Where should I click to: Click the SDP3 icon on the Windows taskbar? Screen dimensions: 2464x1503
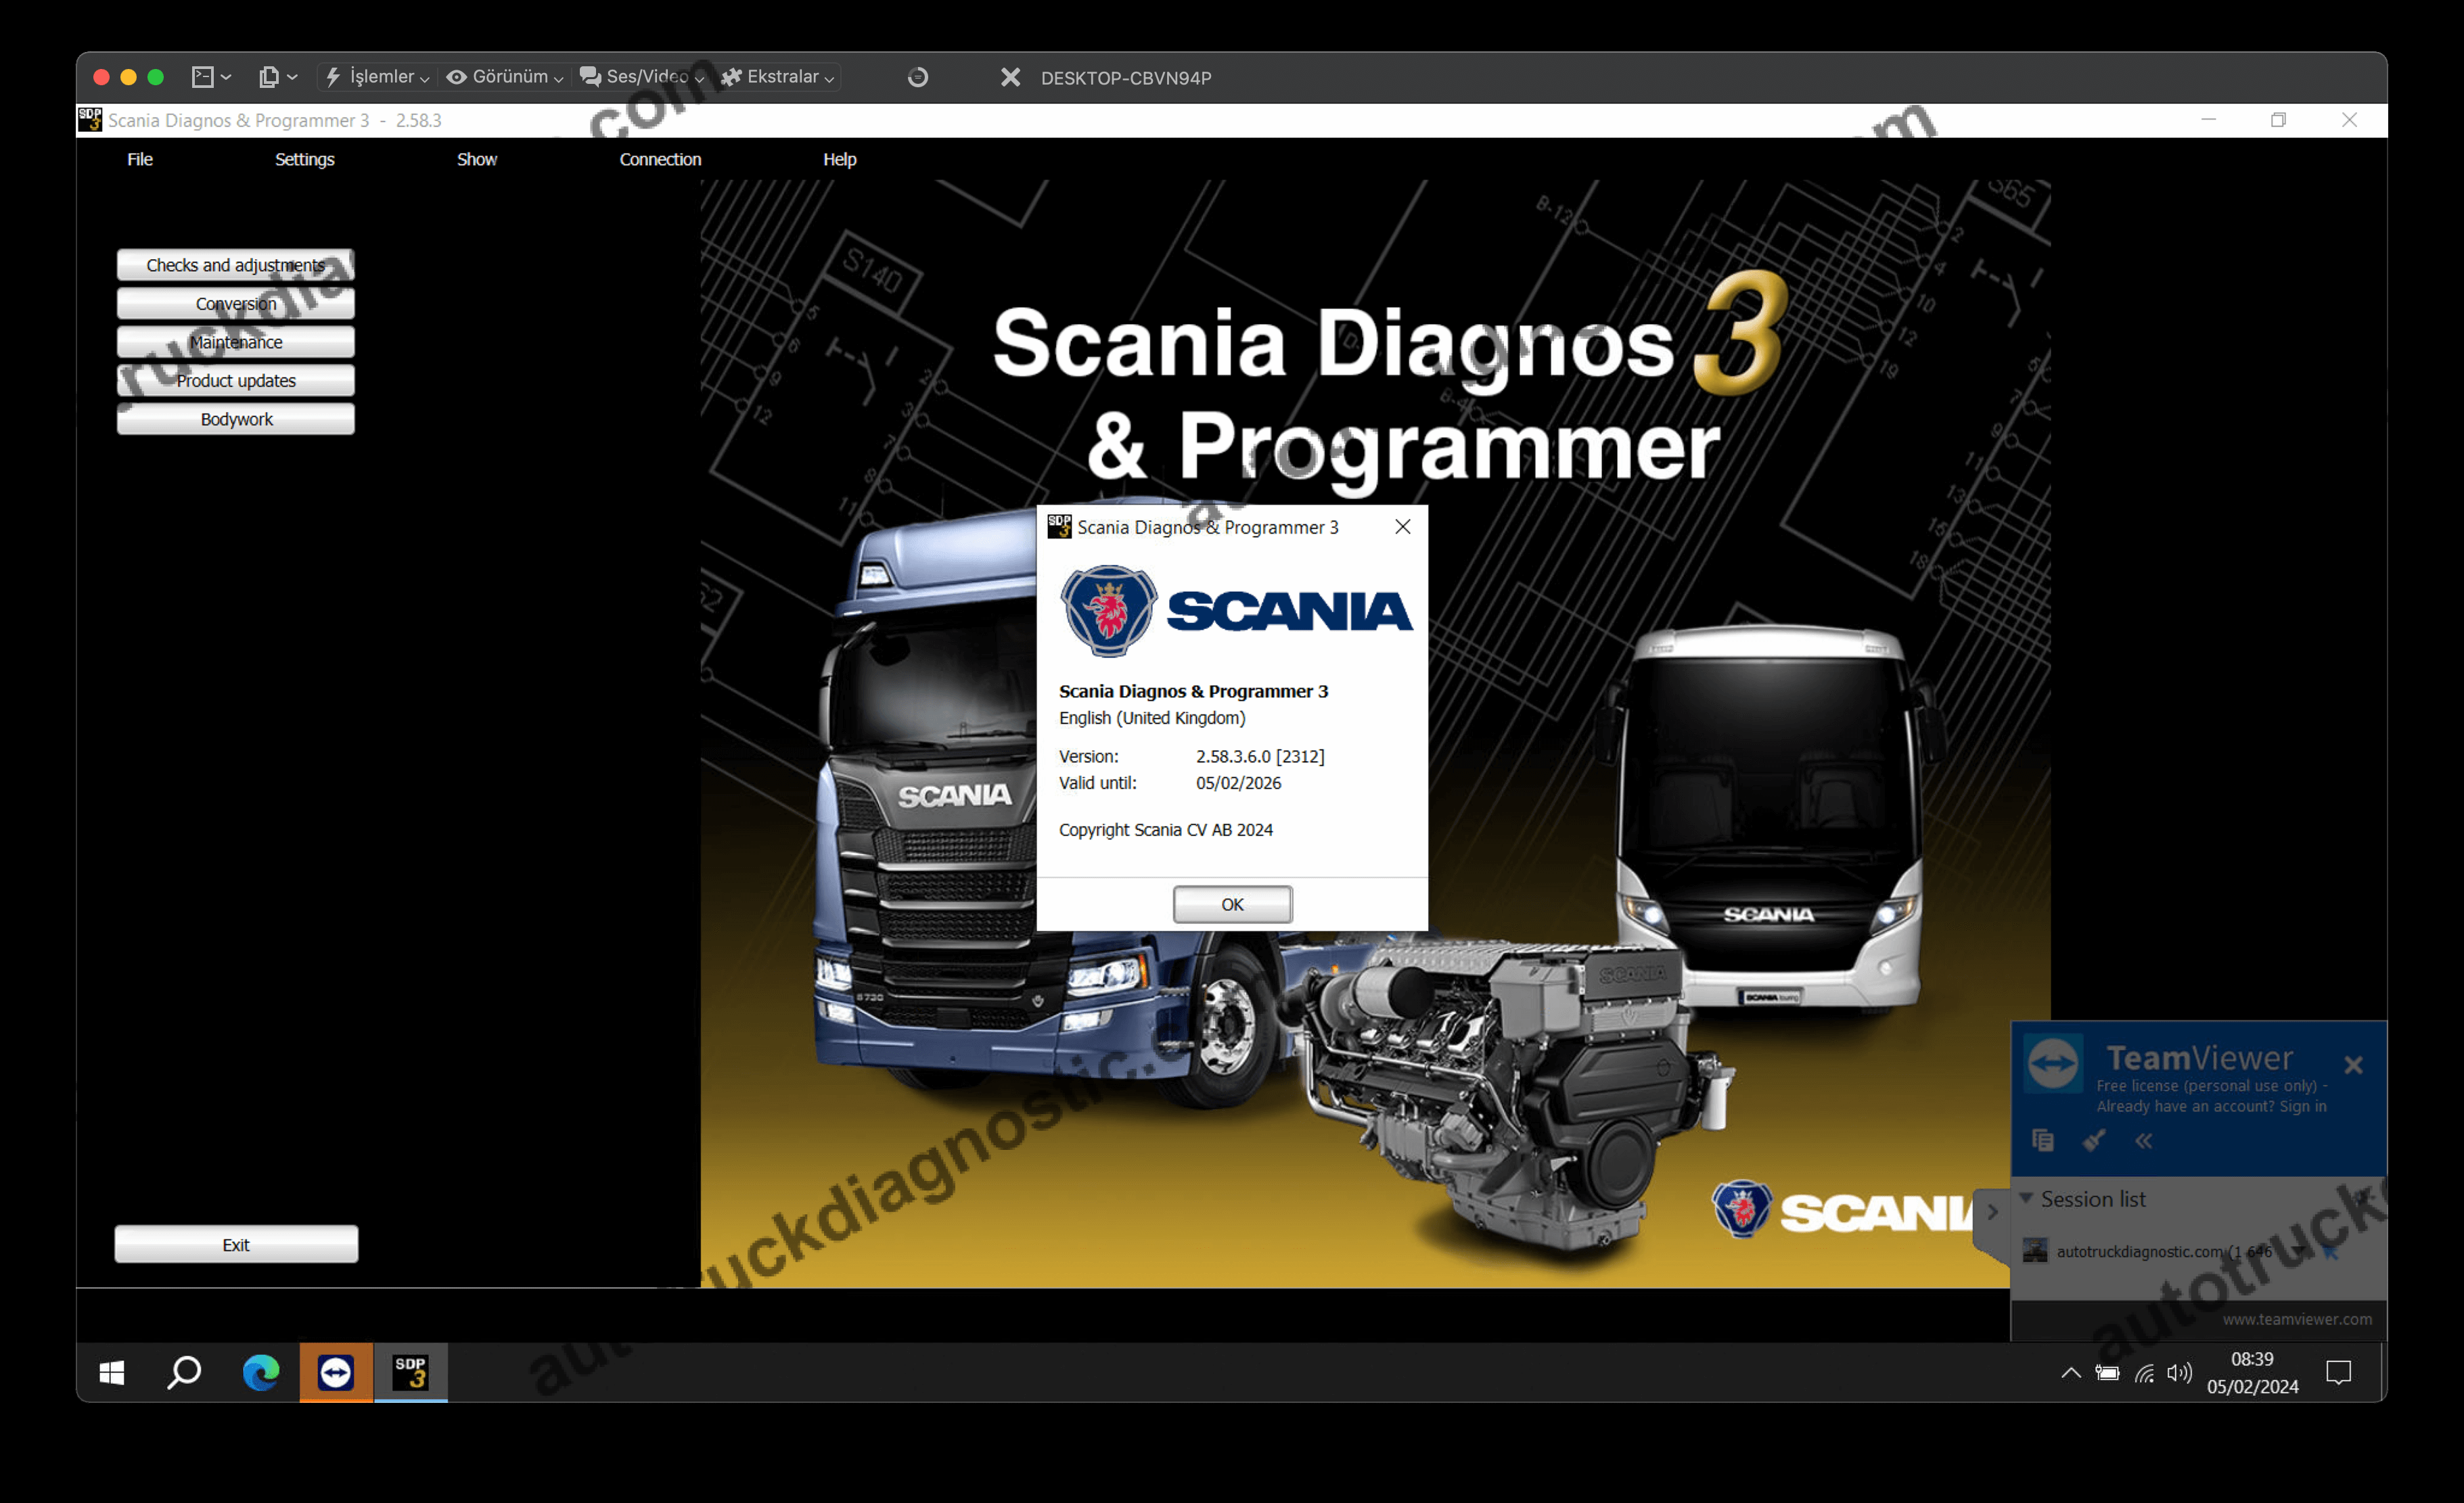[x=410, y=1373]
